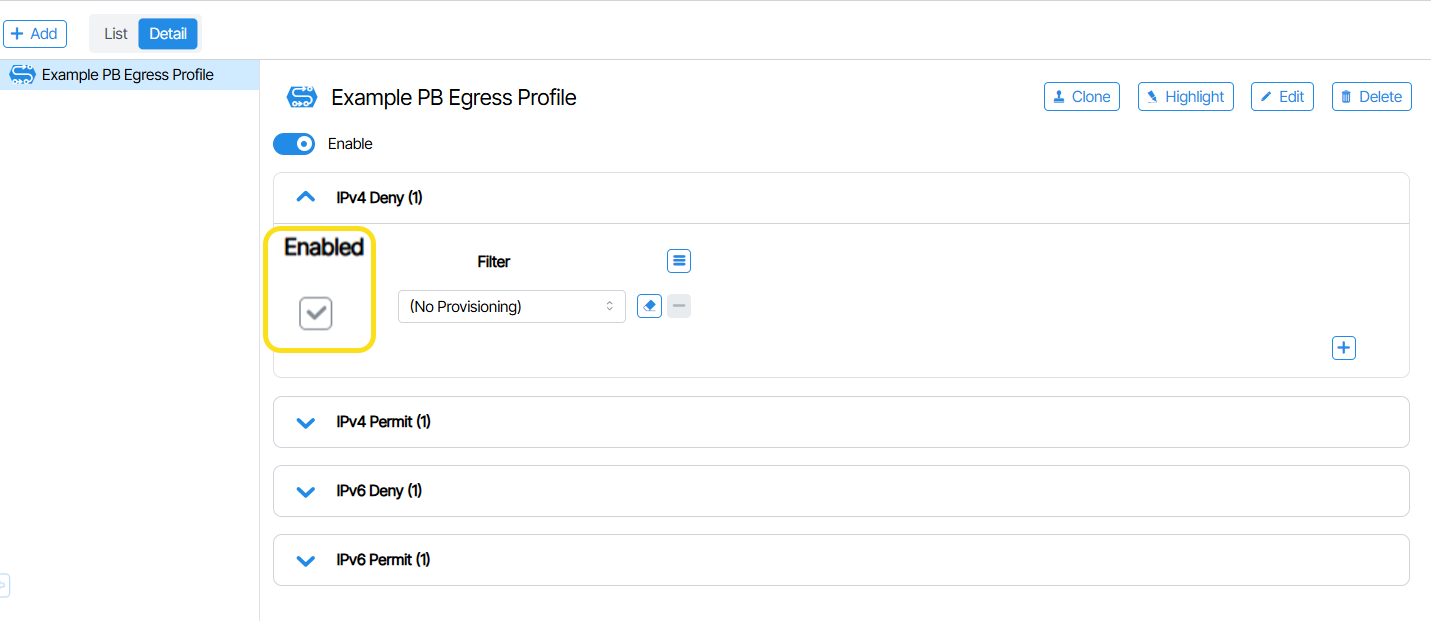Collapse the IPv4 Deny section
The width and height of the screenshot is (1431, 621).
(x=306, y=198)
